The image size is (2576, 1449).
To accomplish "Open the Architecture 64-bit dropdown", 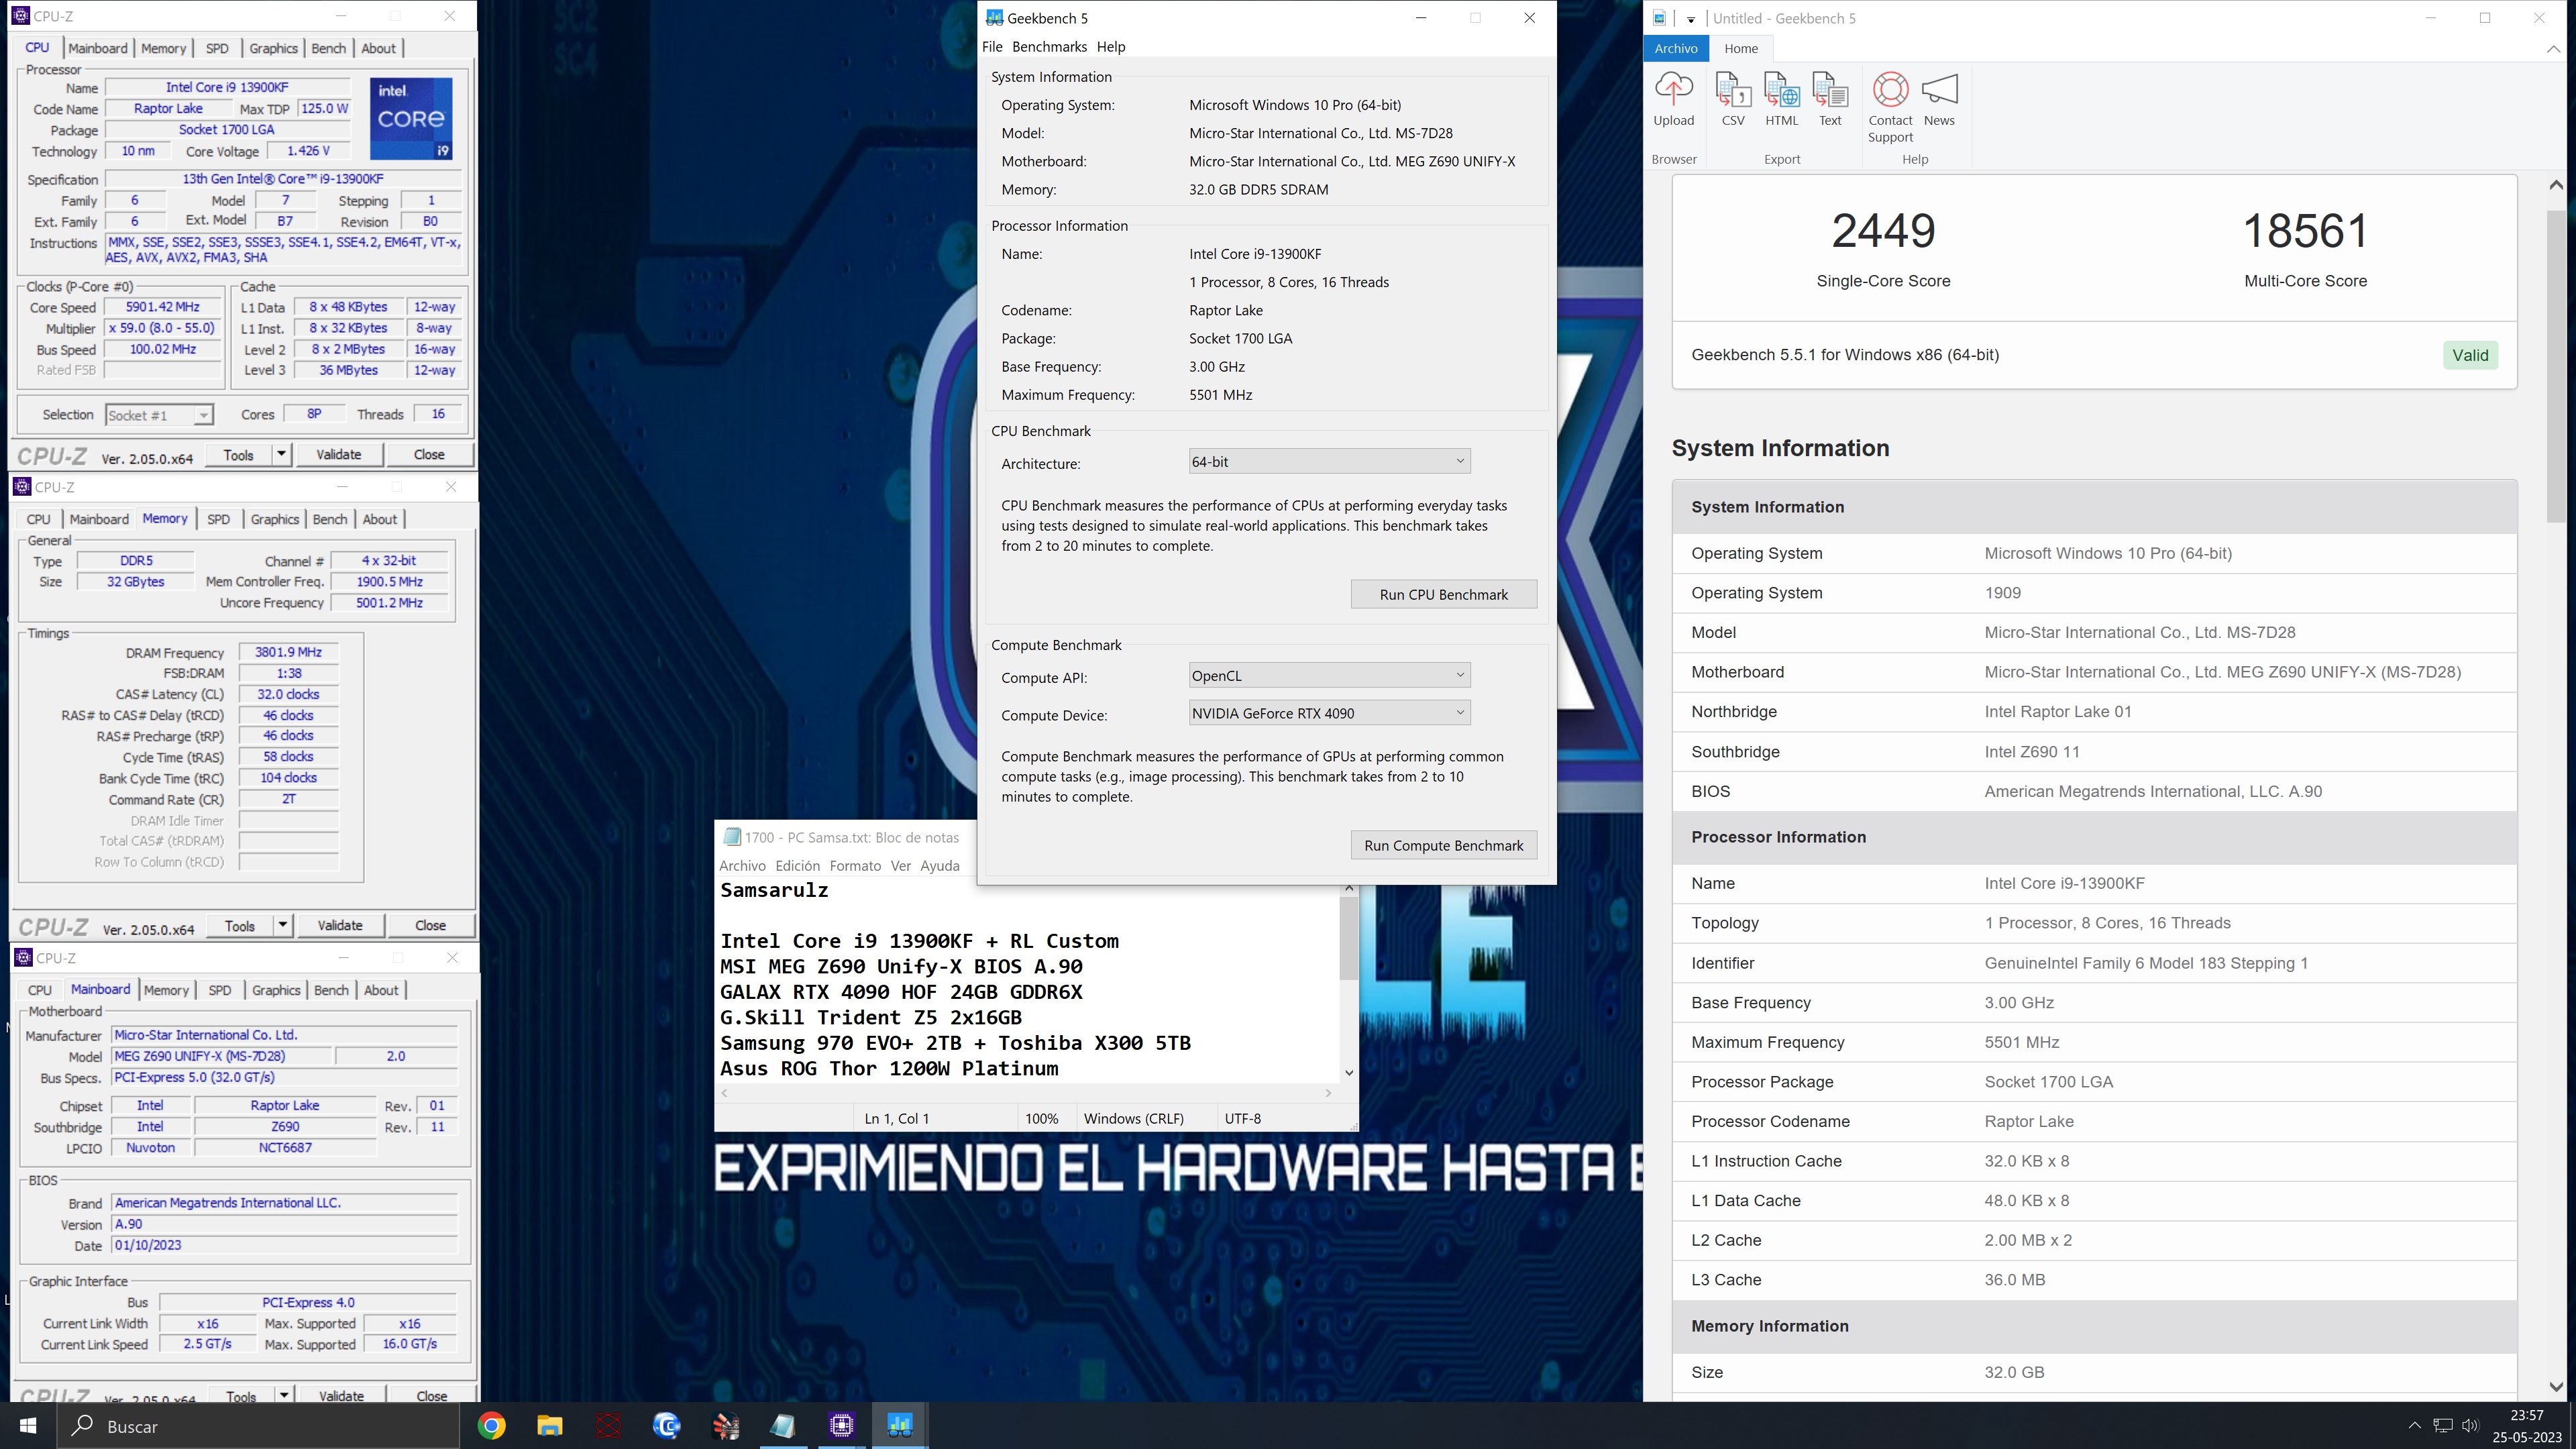I will click(1329, 462).
